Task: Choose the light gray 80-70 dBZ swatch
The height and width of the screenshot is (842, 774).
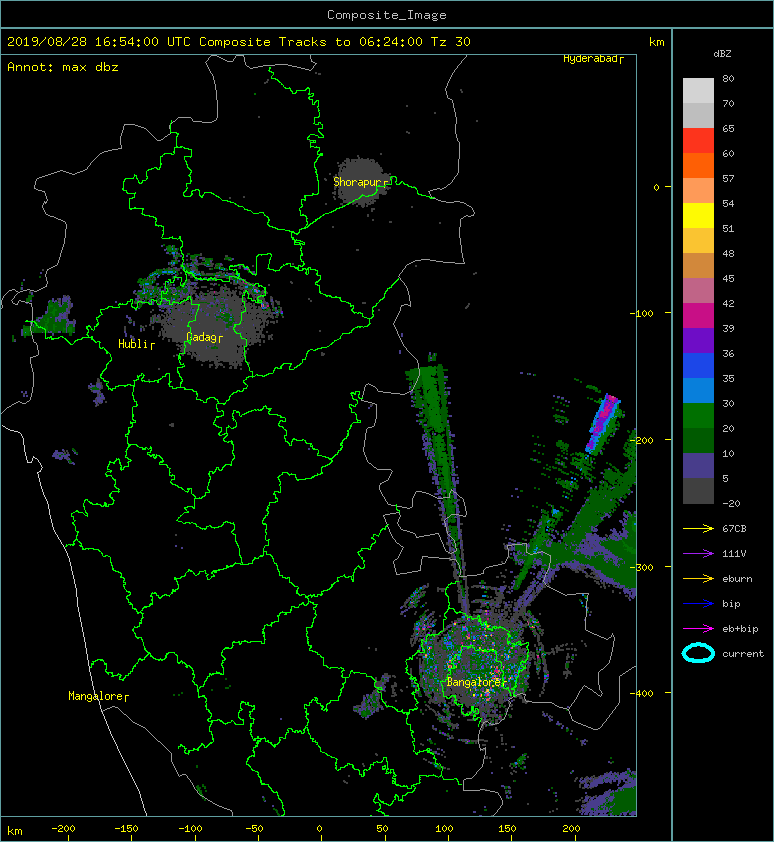Action: click(698, 91)
